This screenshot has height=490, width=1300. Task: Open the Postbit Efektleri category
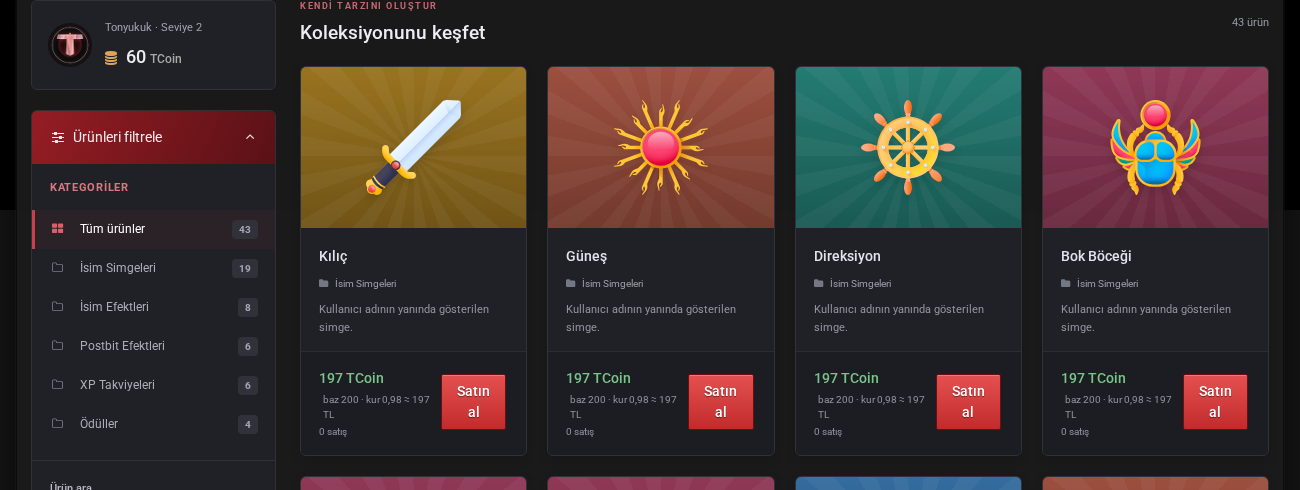click(154, 346)
